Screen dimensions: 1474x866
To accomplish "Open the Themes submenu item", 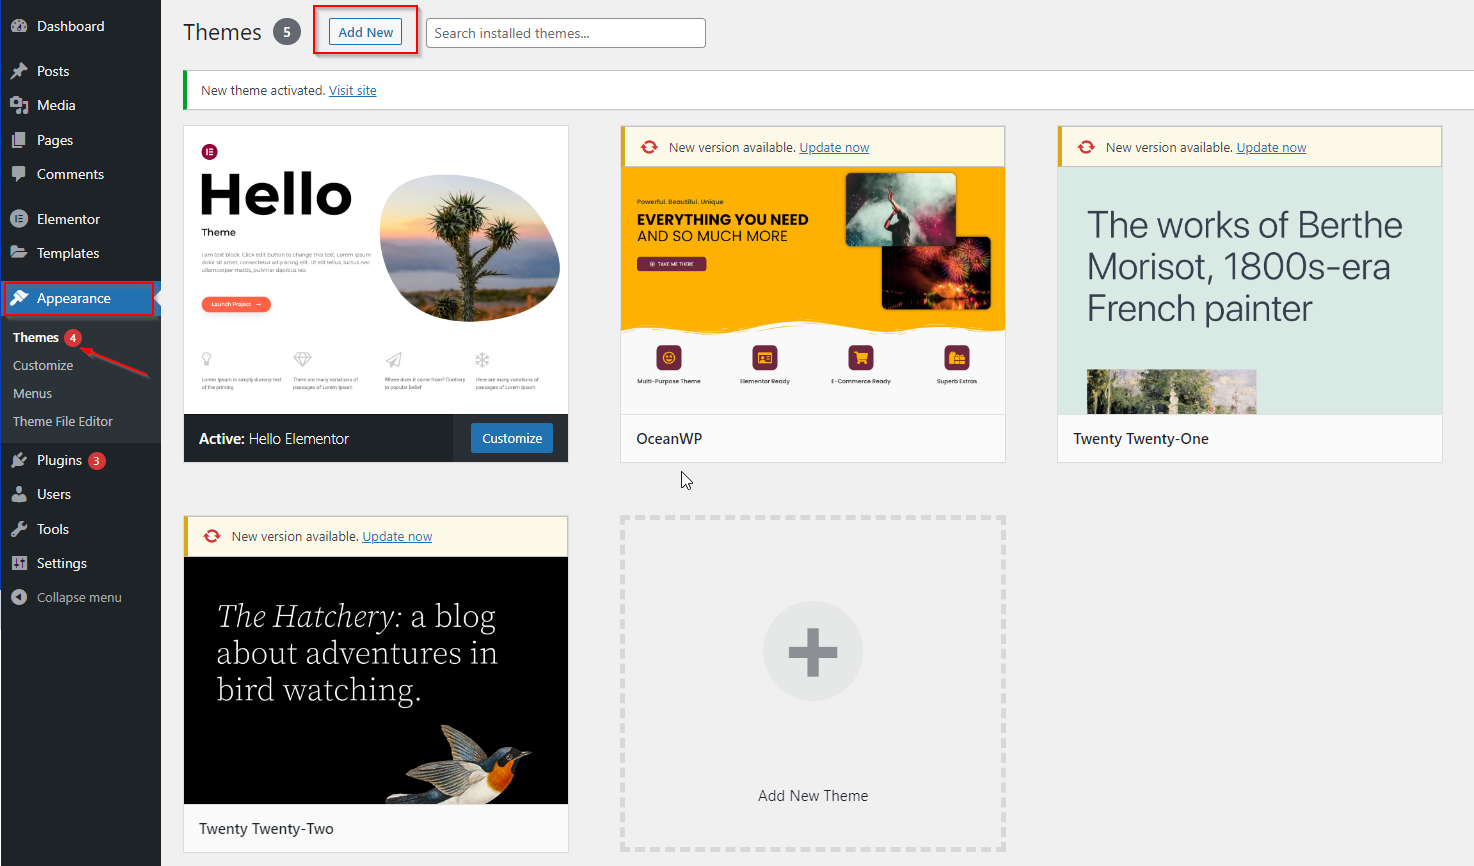I will tap(36, 338).
